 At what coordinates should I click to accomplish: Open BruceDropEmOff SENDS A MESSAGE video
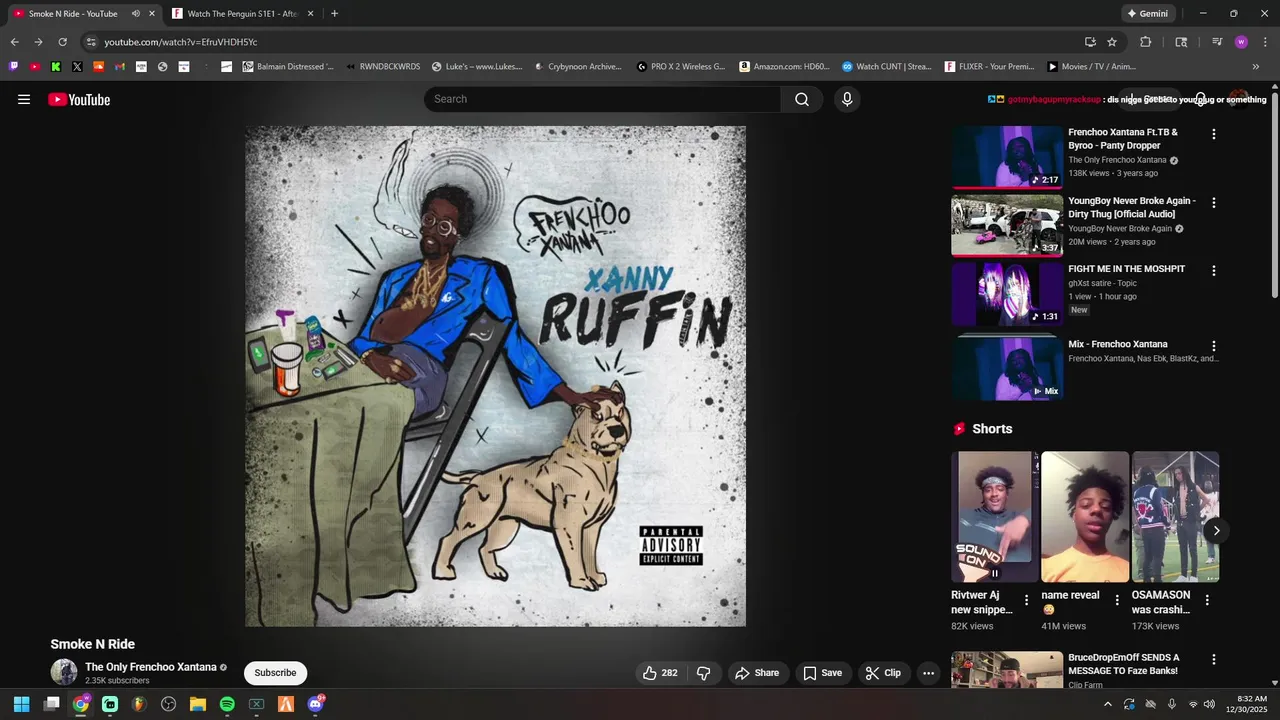click(1123, 664)
